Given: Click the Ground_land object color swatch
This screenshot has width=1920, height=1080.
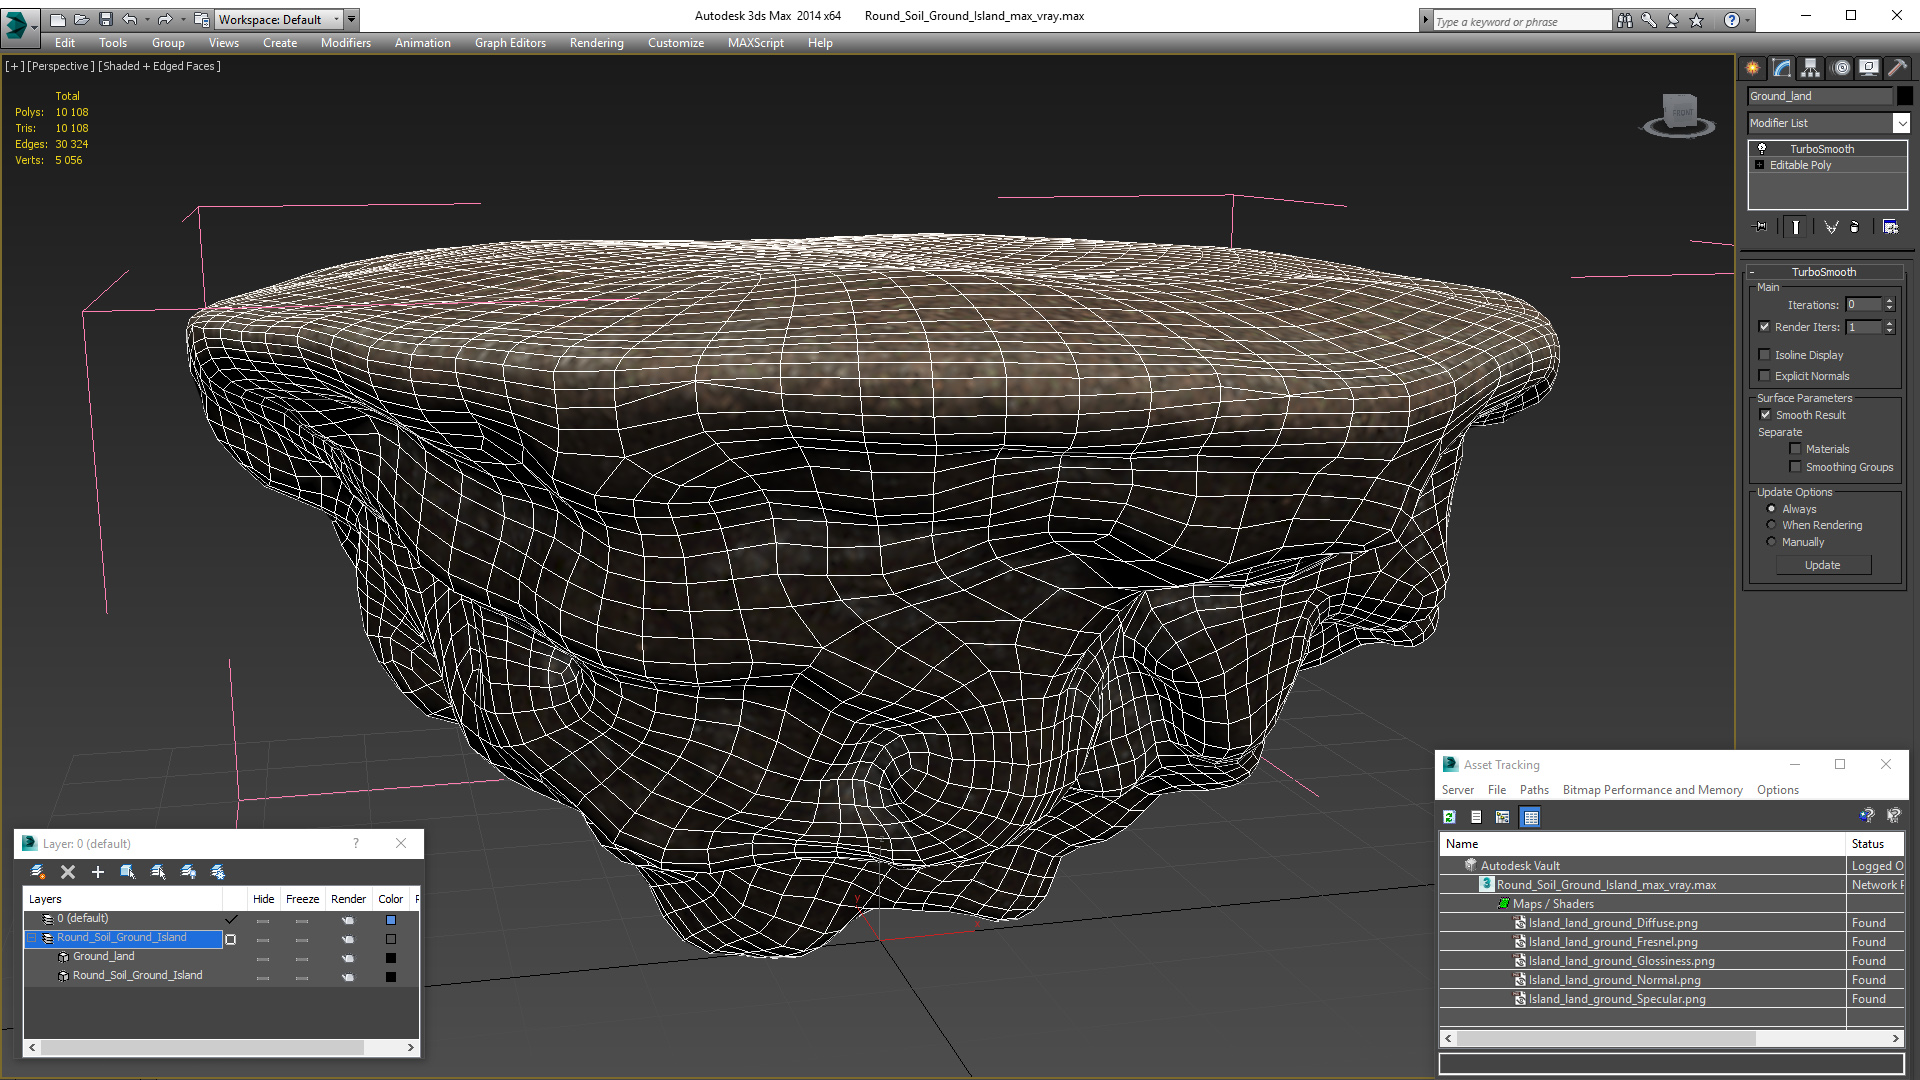Looking at the screenshot, I should (1905, 96).
